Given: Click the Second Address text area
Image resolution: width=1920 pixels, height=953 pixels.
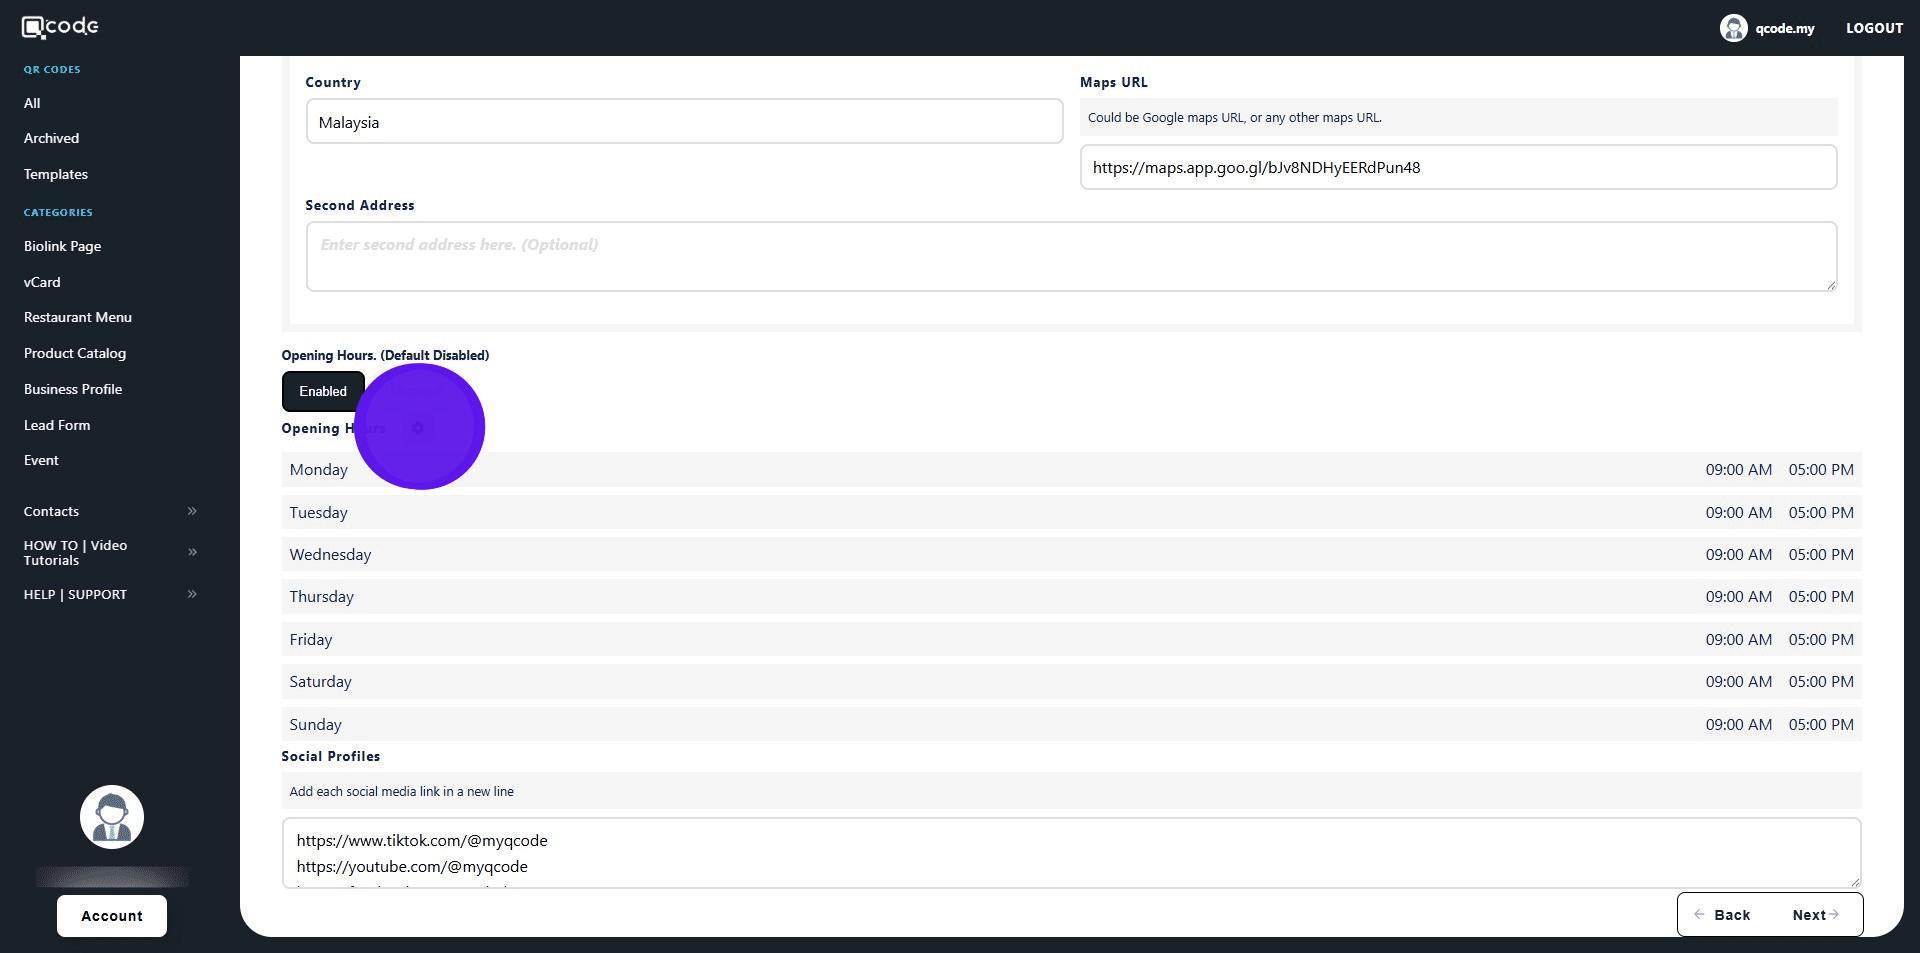Looking at the screenshot, I should pos(1071,257).
